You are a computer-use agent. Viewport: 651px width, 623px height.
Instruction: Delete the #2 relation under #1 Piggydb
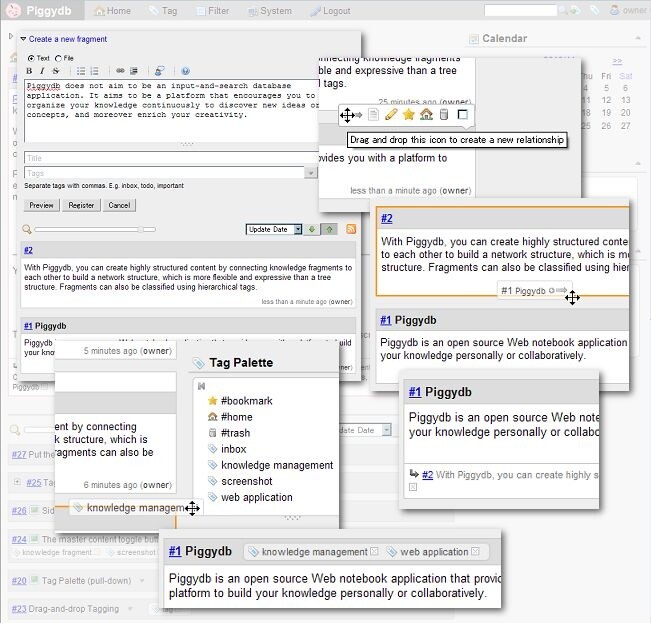click(x=413, y=487)
